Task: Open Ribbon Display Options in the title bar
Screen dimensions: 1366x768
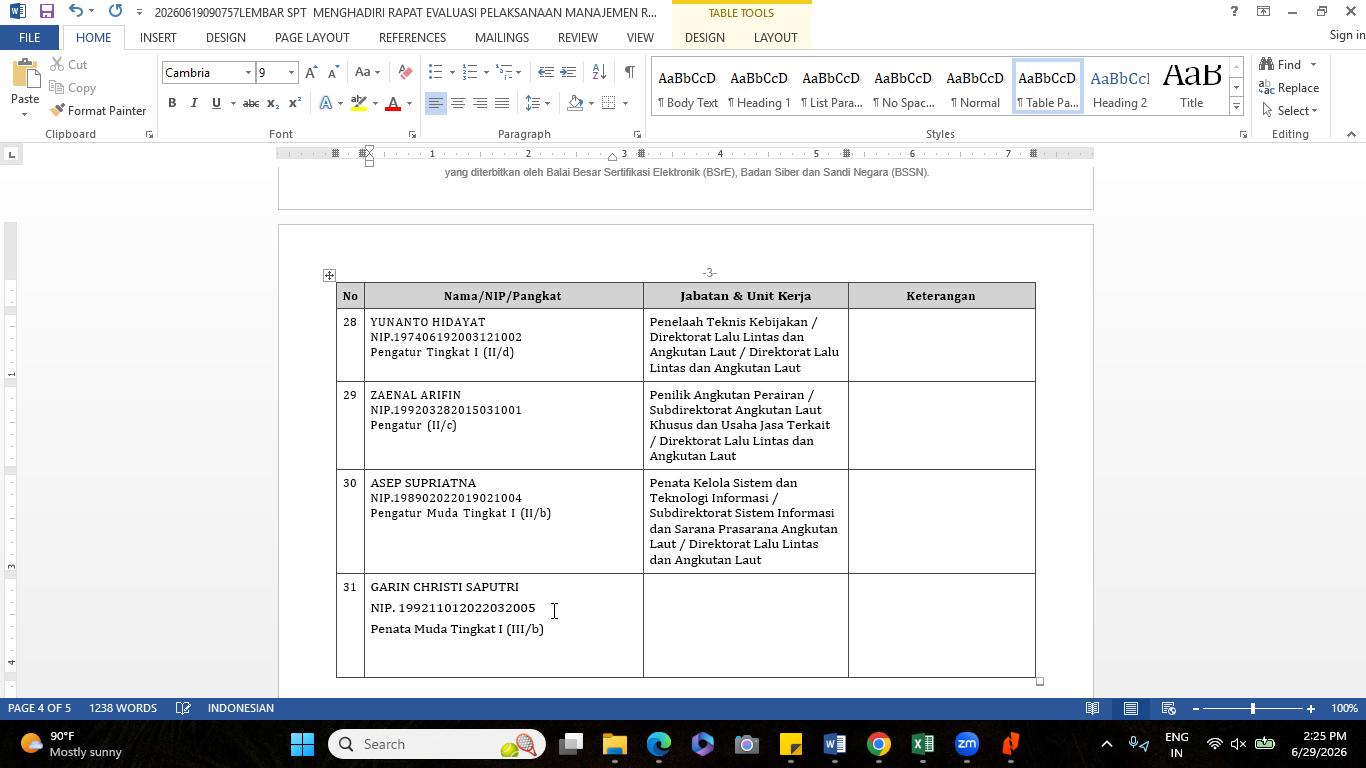Action: [1263, 12]
